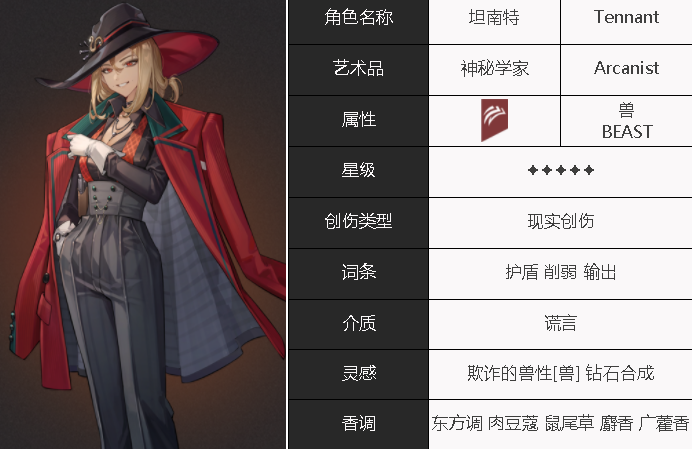Click the 输出 tag keyword

(x=599, y=272)
